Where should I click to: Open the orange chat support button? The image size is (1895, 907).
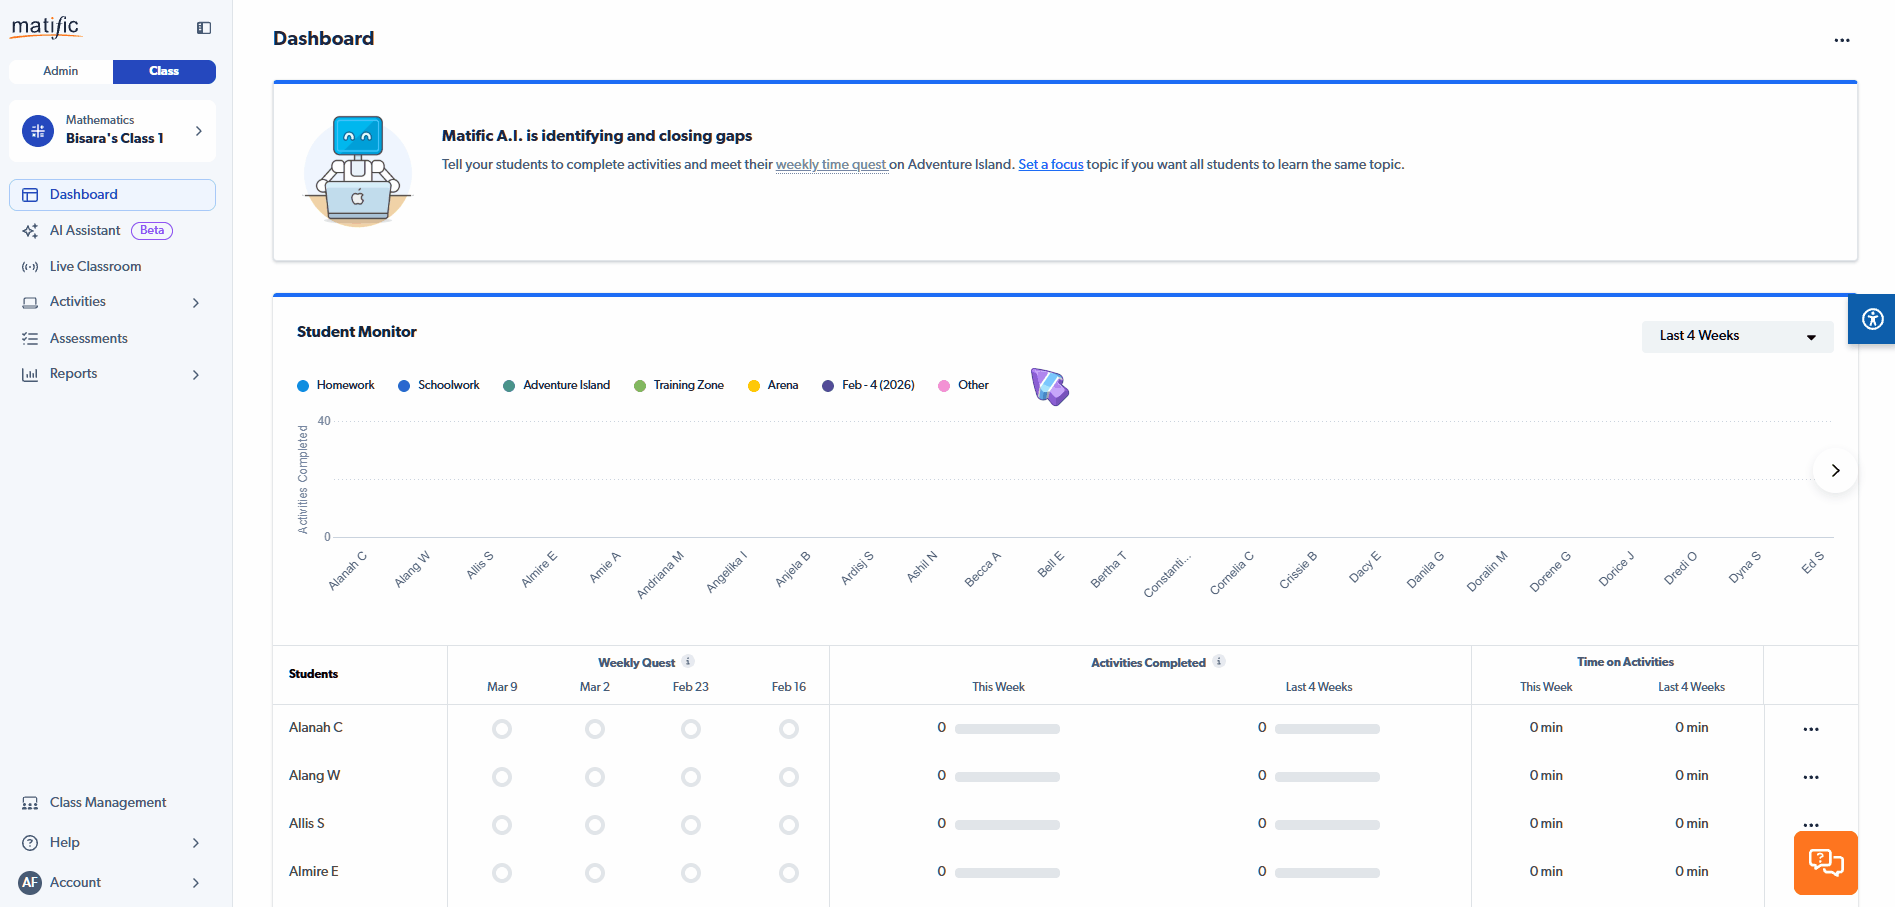pyautogui.click(x=1825, y=862)
